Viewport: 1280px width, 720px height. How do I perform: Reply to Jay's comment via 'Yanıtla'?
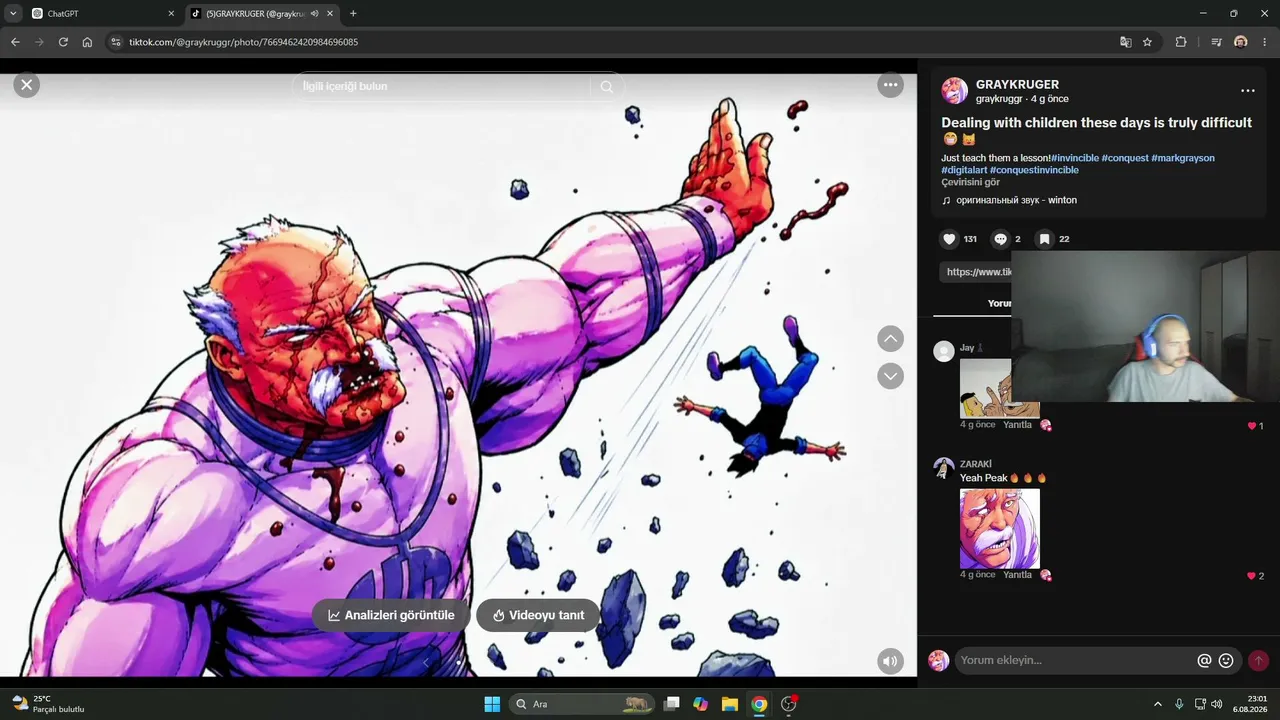click(1017, 425)
